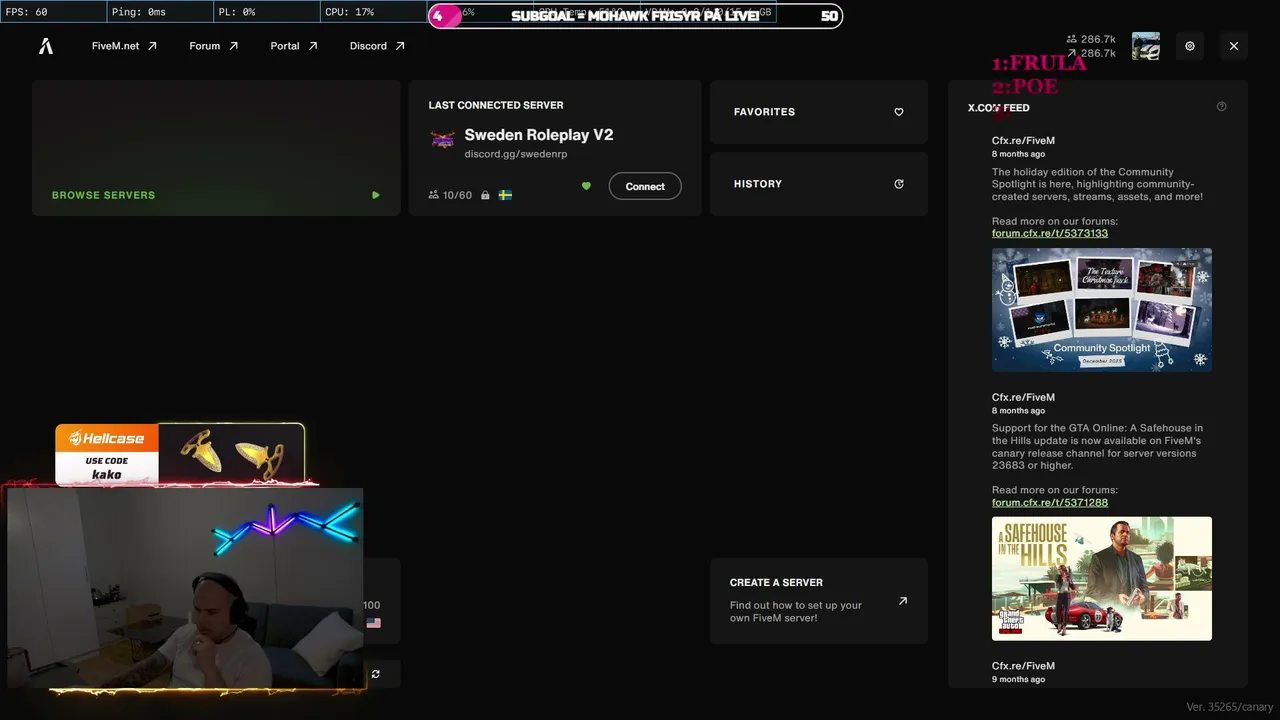This screenshot has height=720, width=1280.
Task: Open the Portal link
Action: (294, 46)
